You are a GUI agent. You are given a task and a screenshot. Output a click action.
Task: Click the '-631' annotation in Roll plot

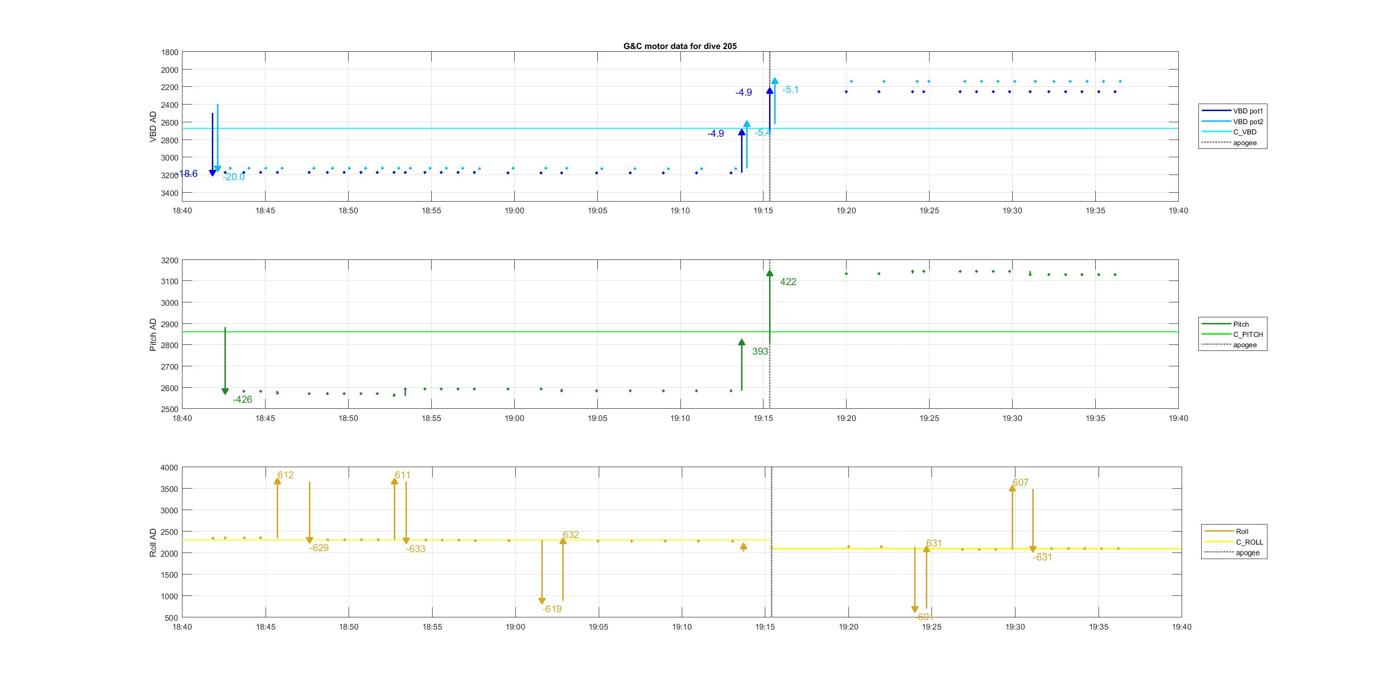point(1042,558)
